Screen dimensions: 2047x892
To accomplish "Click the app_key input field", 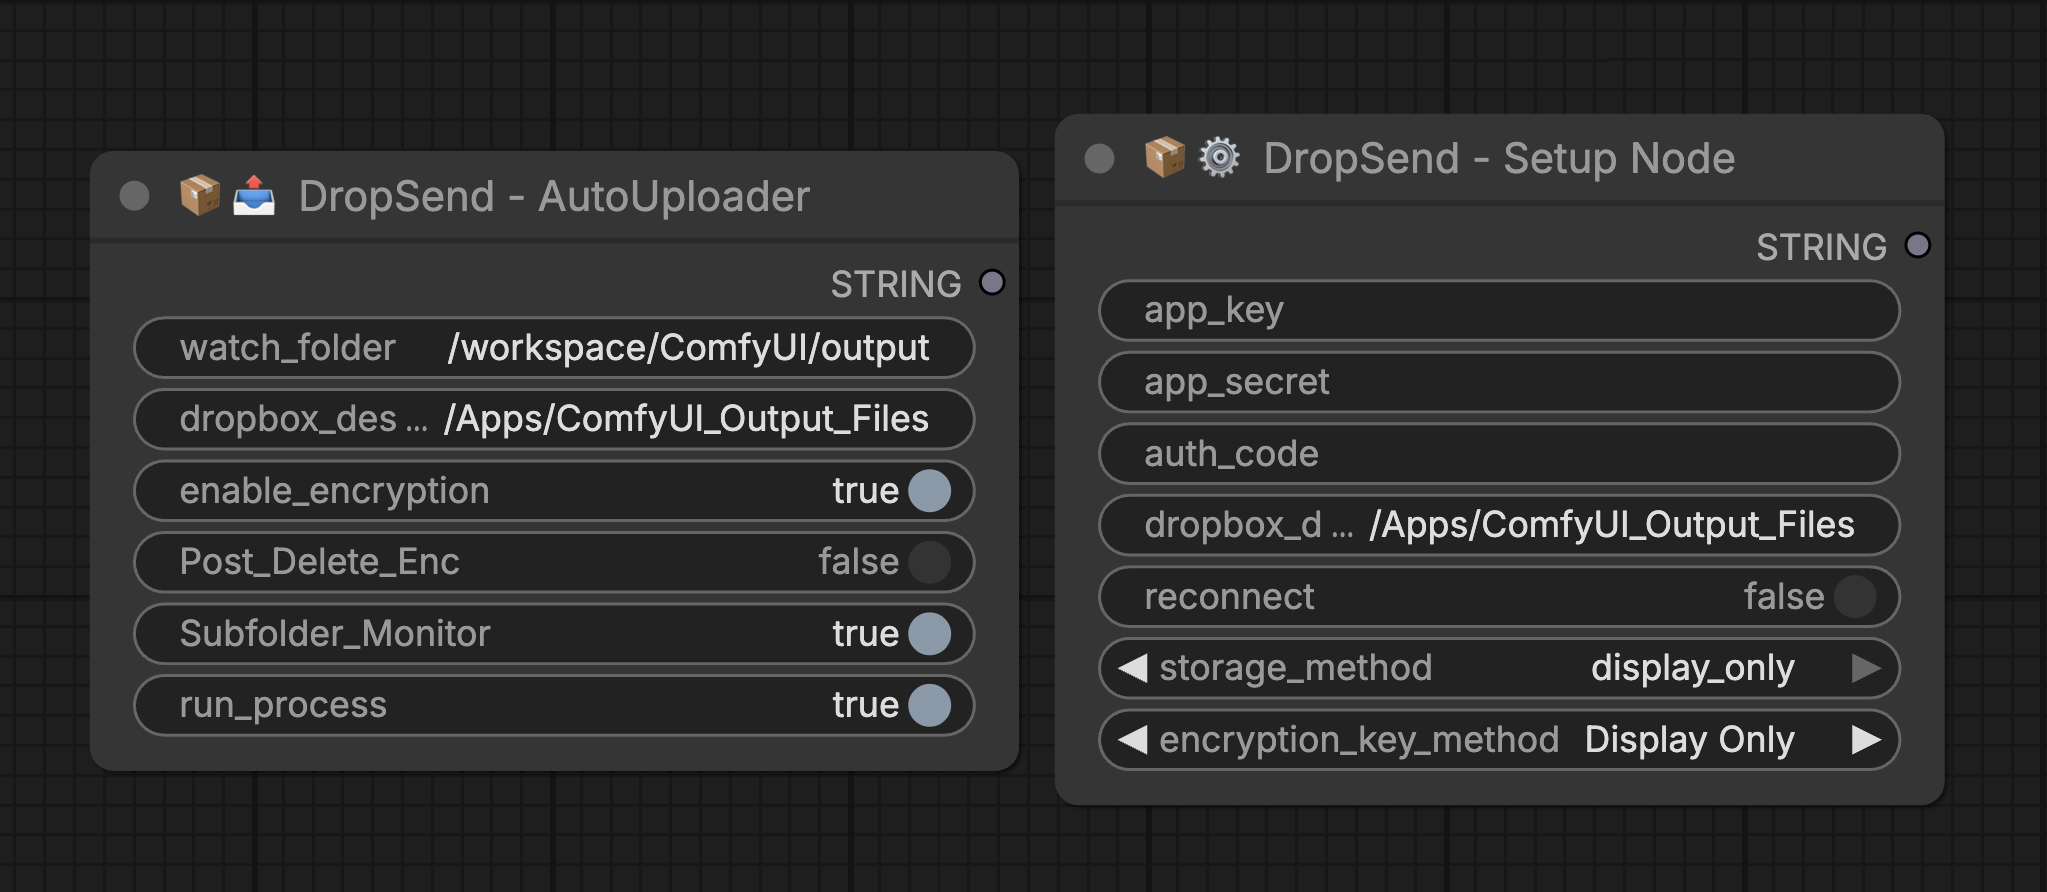I will click(1498, 310).
